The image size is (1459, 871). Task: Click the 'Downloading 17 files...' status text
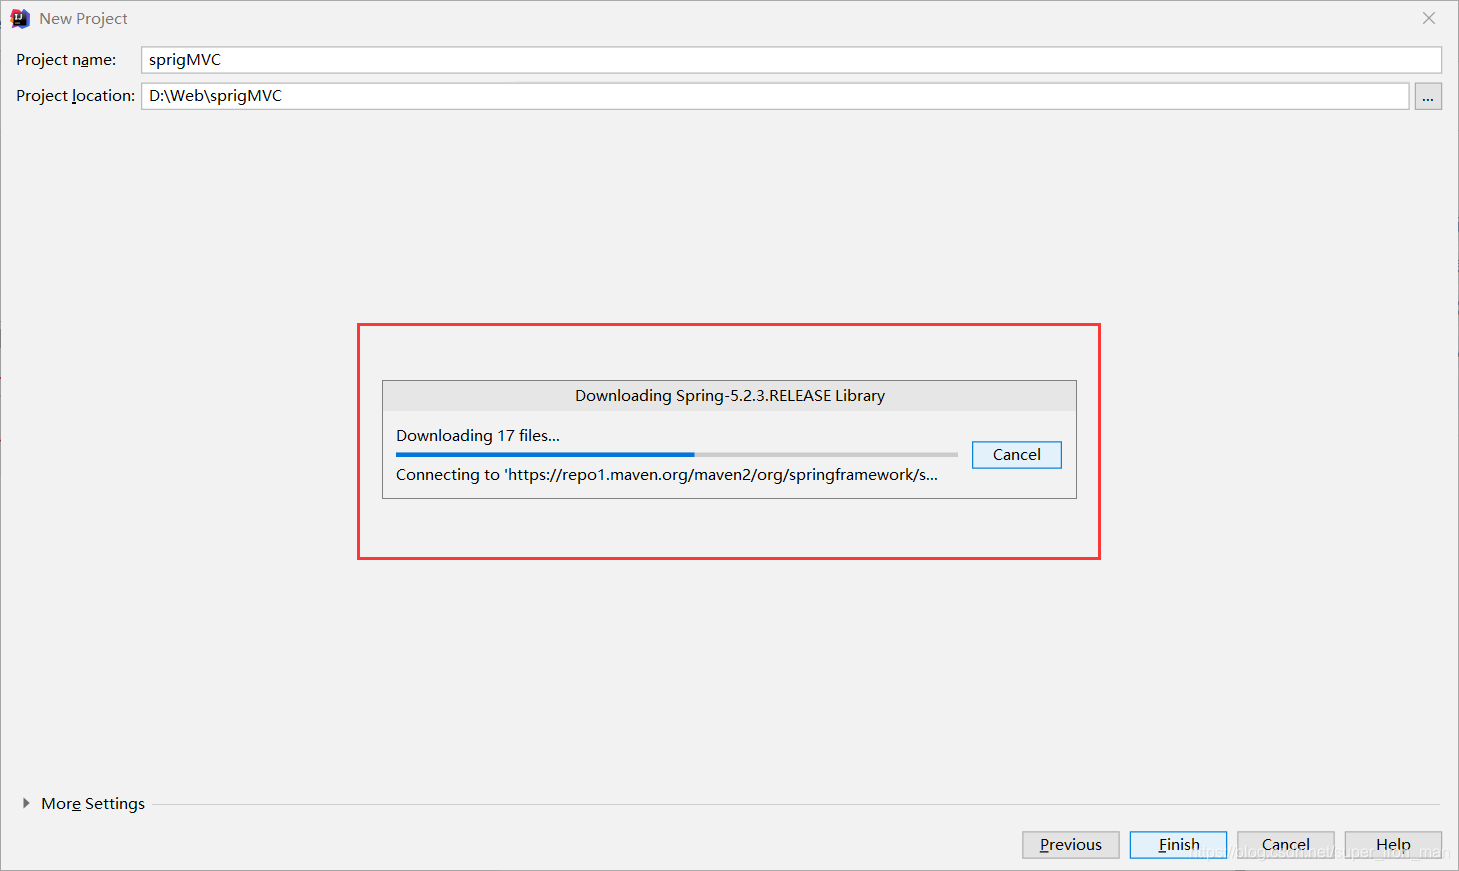[478, 436]
